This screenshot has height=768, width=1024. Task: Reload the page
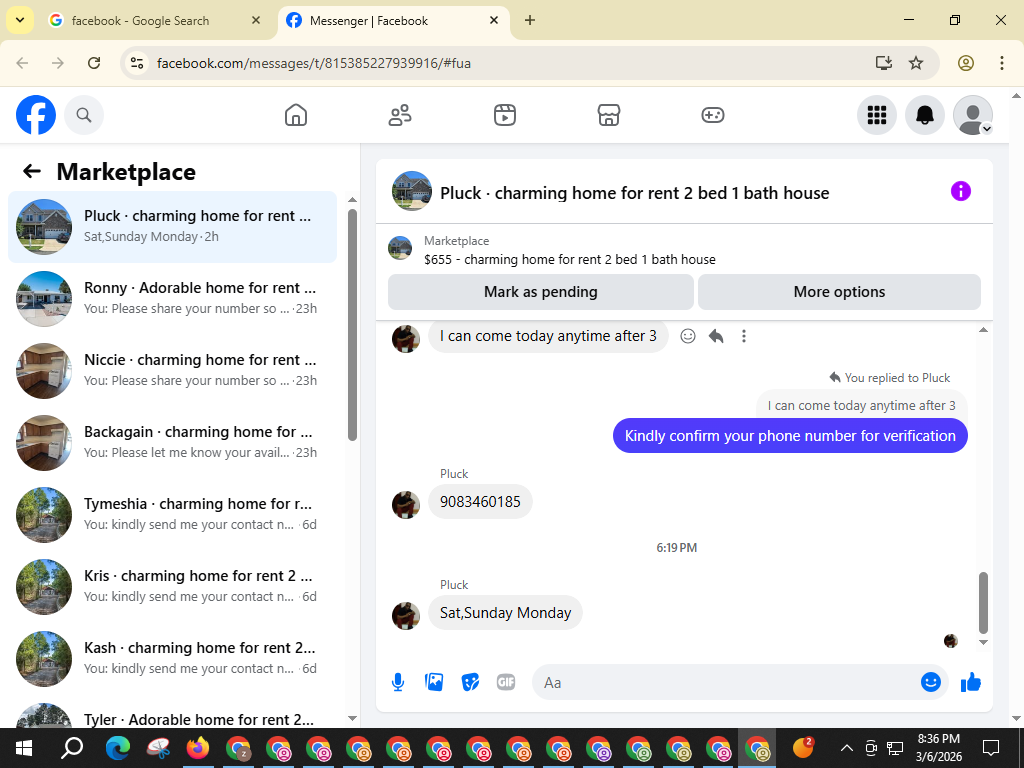(x=94, y=63)
